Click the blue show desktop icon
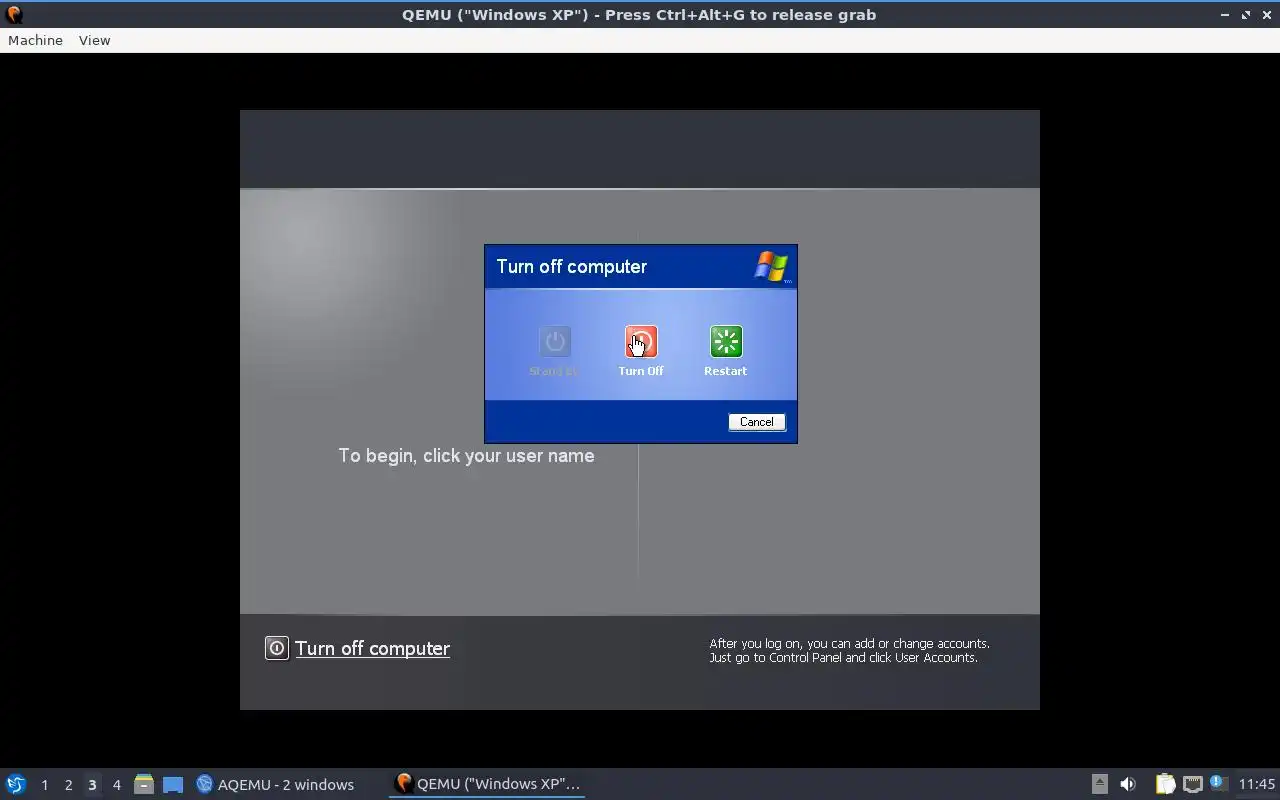This screenshot has height=800, width=1280. click(173, 784)
